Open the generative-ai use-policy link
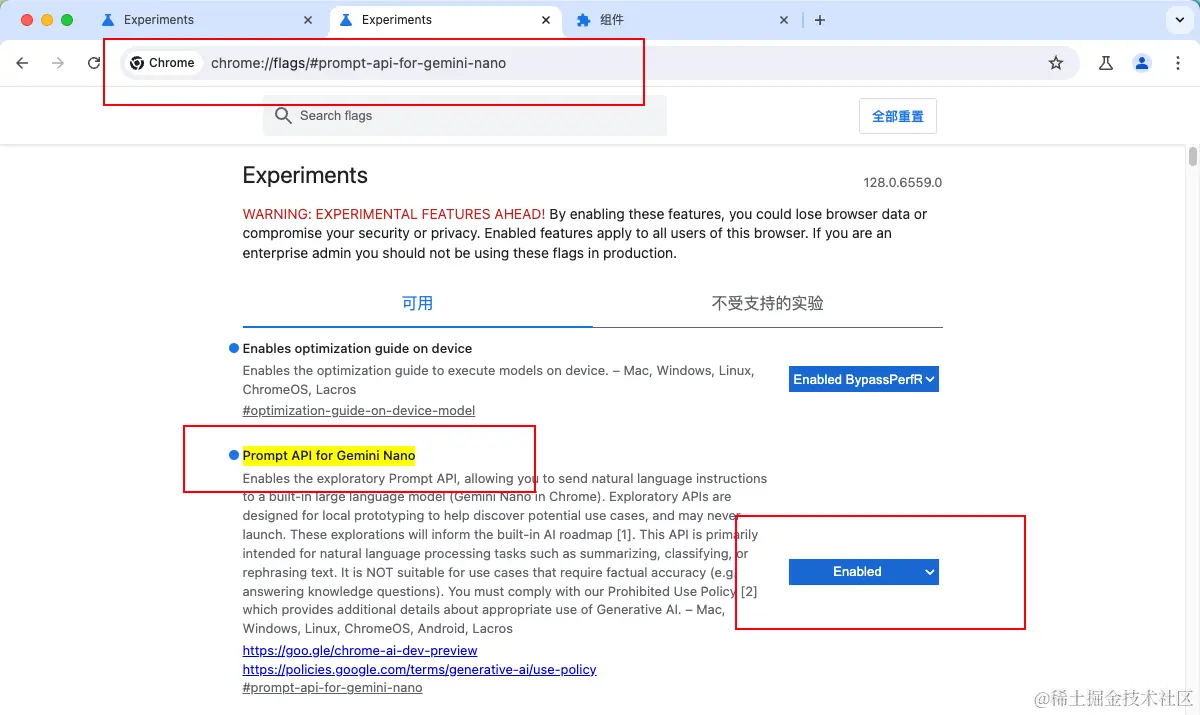1200x715 pixels. (419, 669)
